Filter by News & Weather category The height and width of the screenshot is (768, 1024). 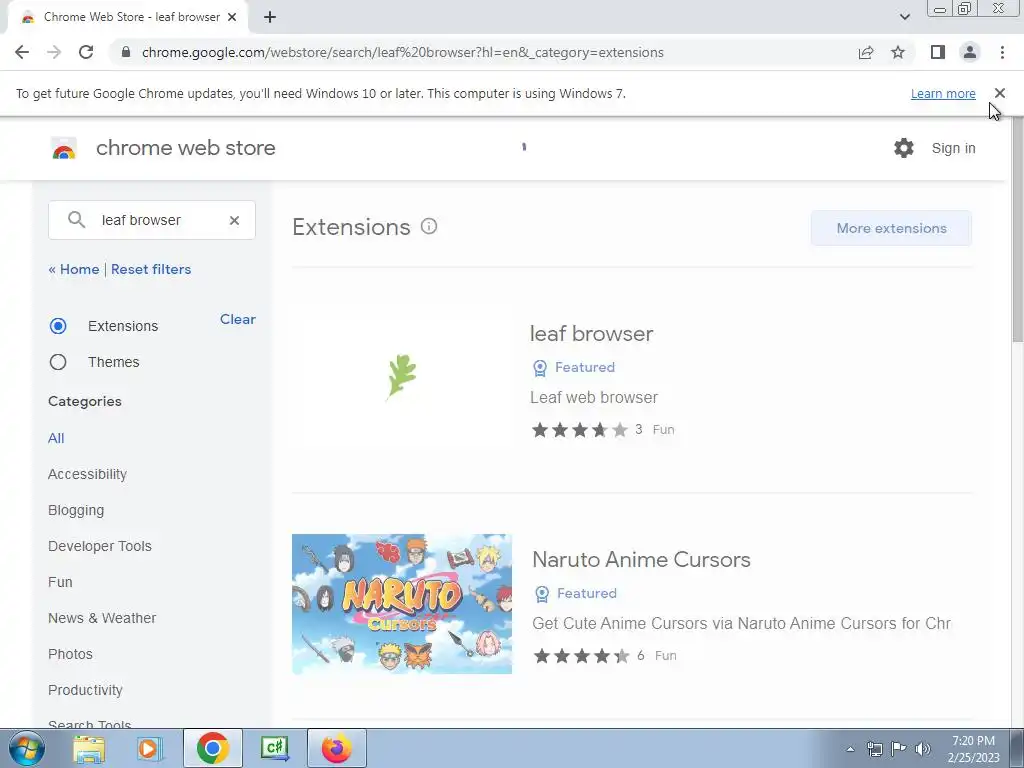point(102,618)
